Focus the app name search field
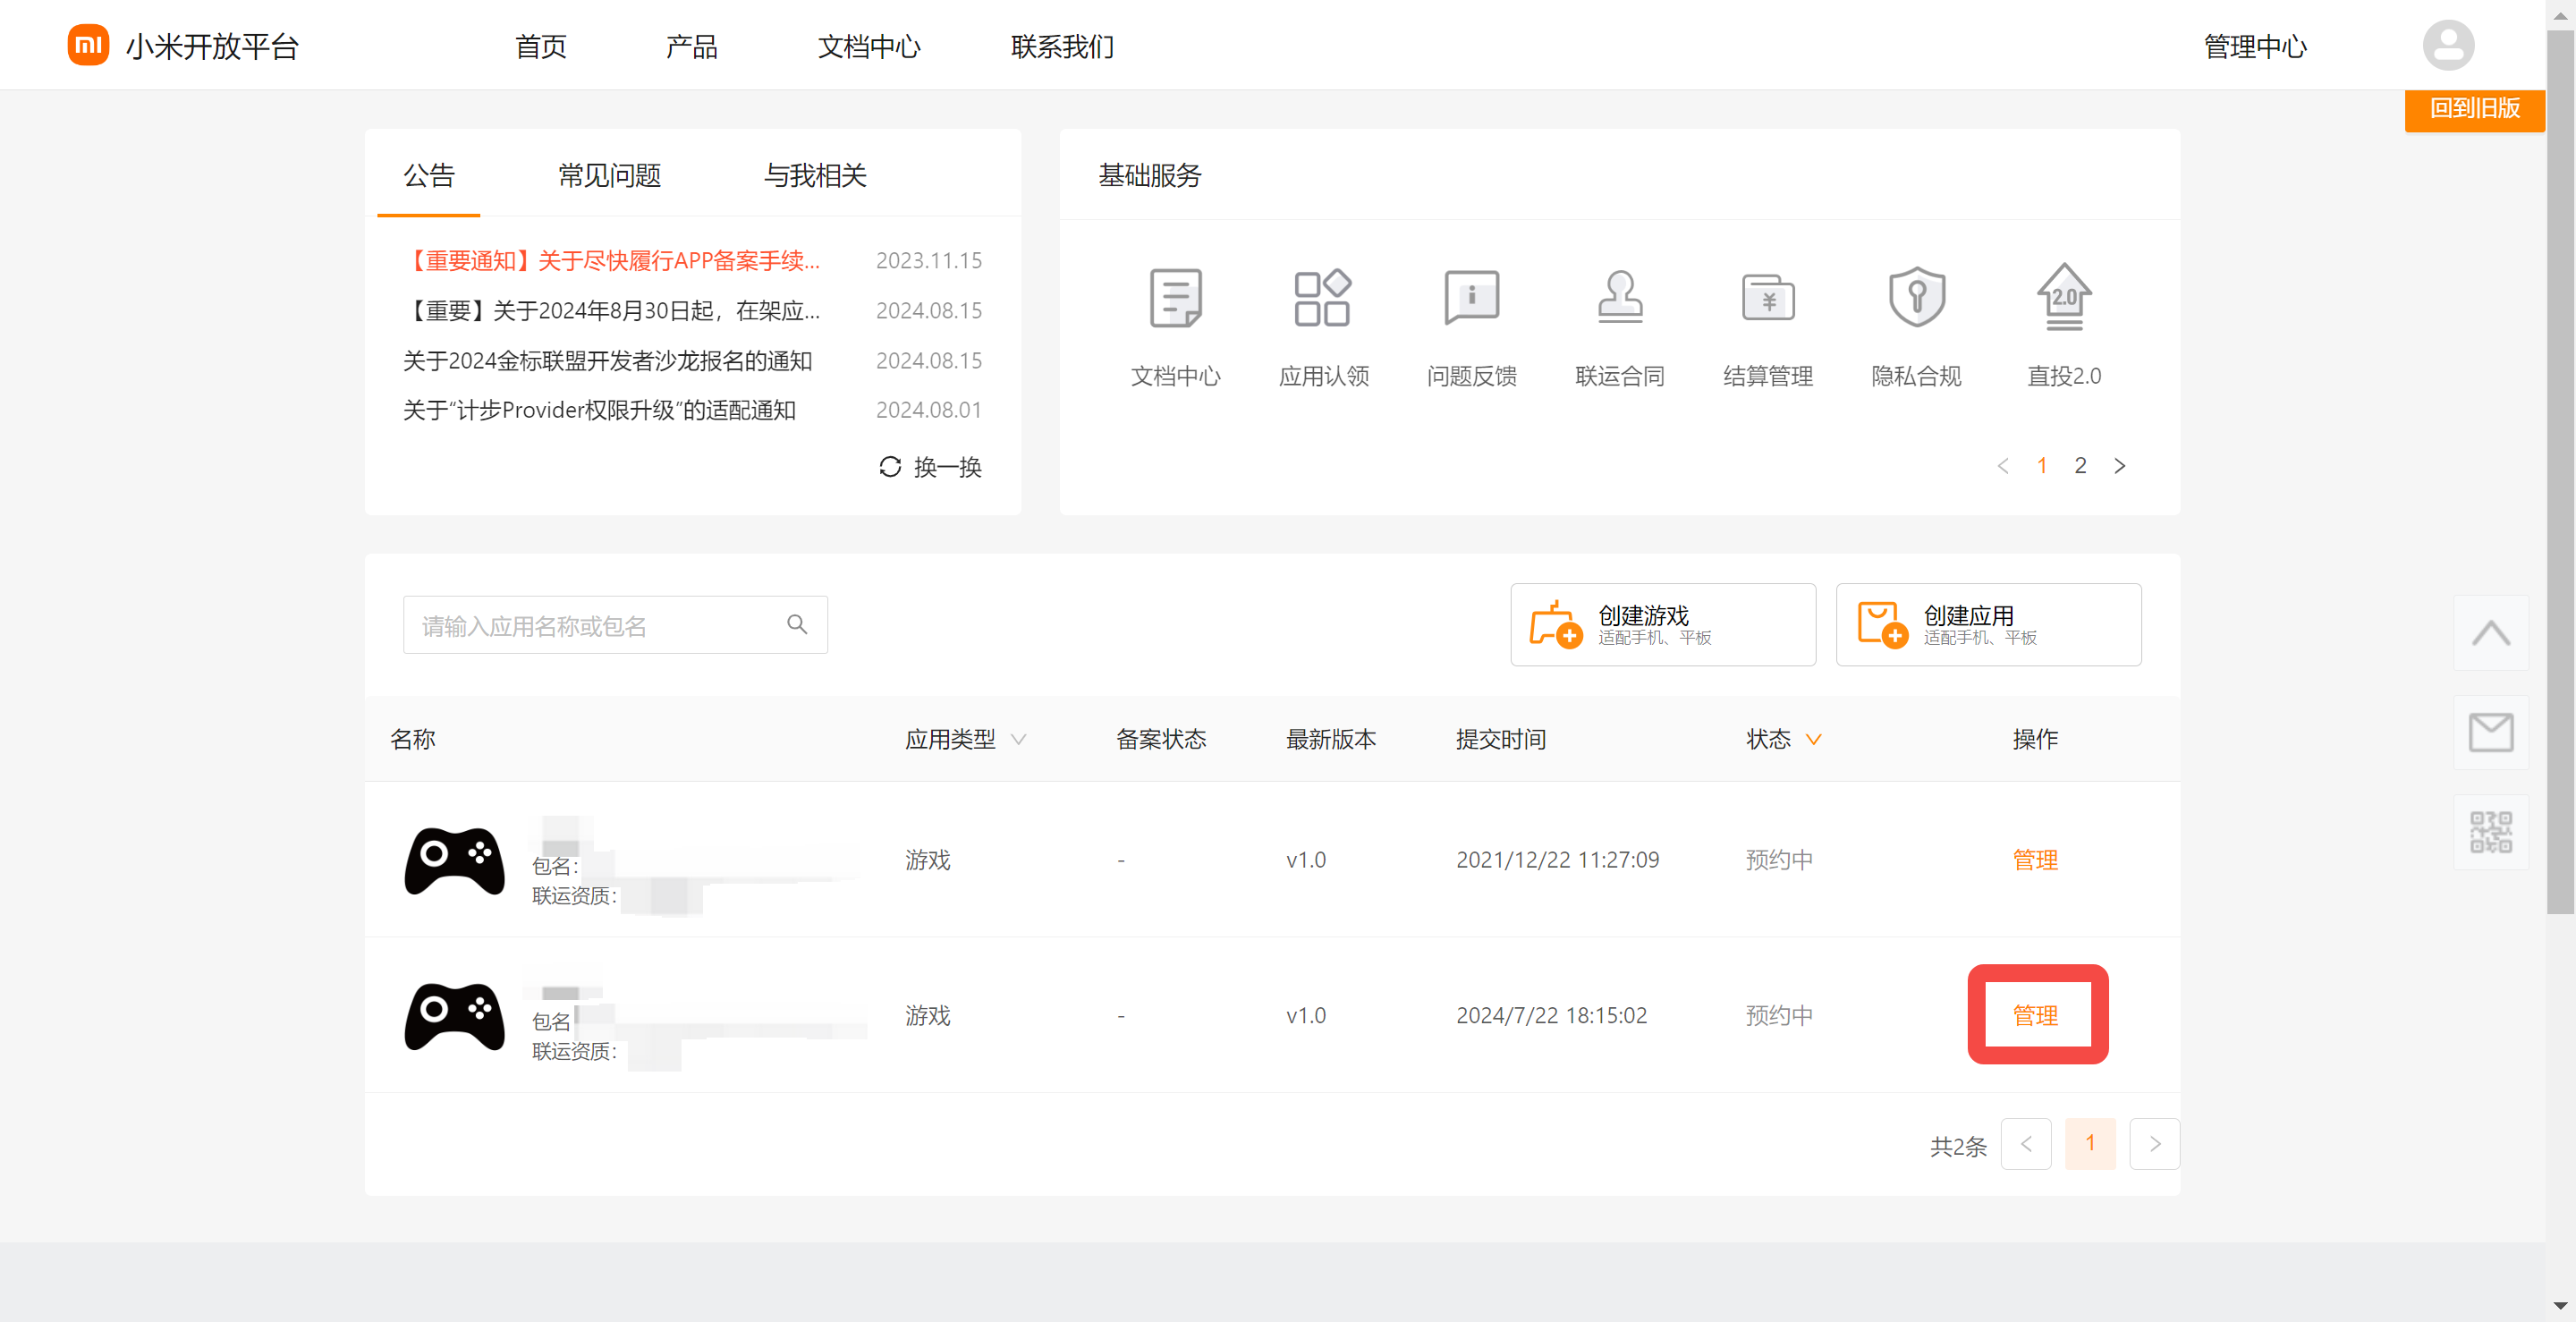Screen dimensions: 2576x1322 [615, 625]
